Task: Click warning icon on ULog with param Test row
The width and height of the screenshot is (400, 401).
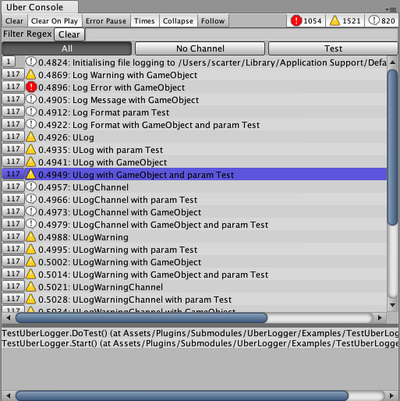Action: pyautogui.click(x=31, y=149)
